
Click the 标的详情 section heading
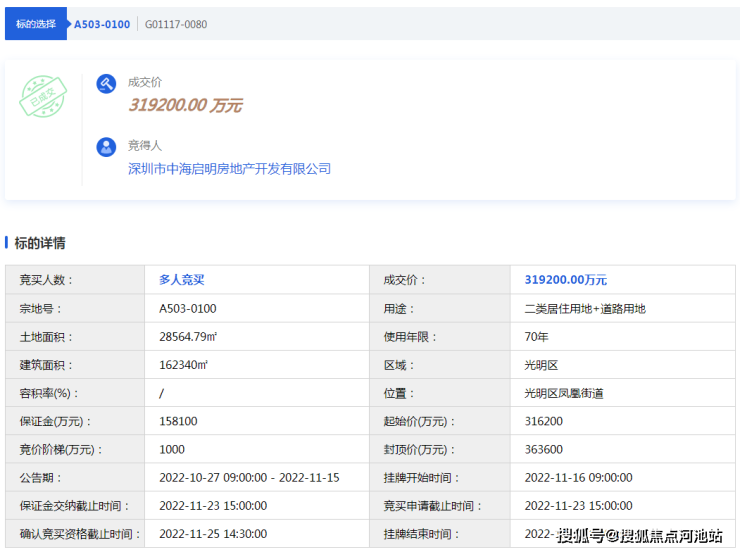(x=40, y=243)
